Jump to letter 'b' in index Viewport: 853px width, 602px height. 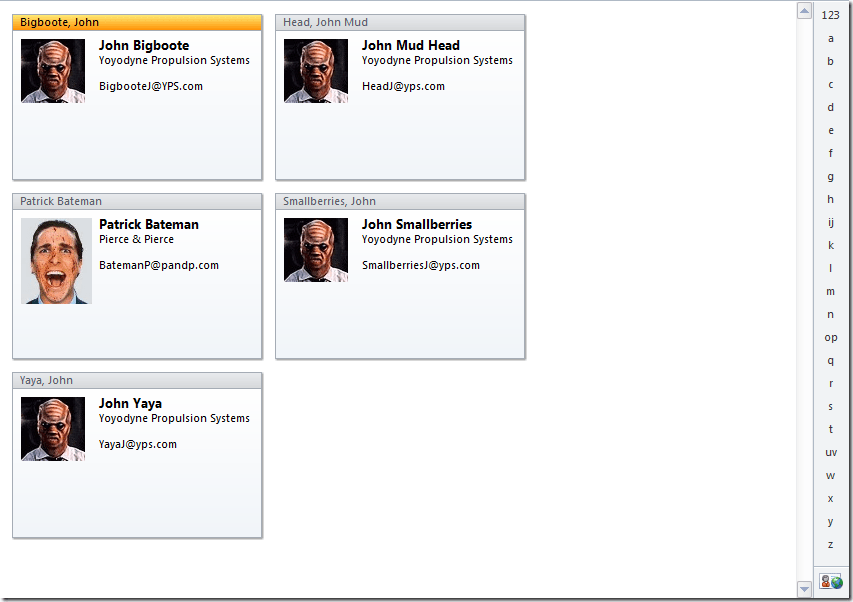click(831, 61)
